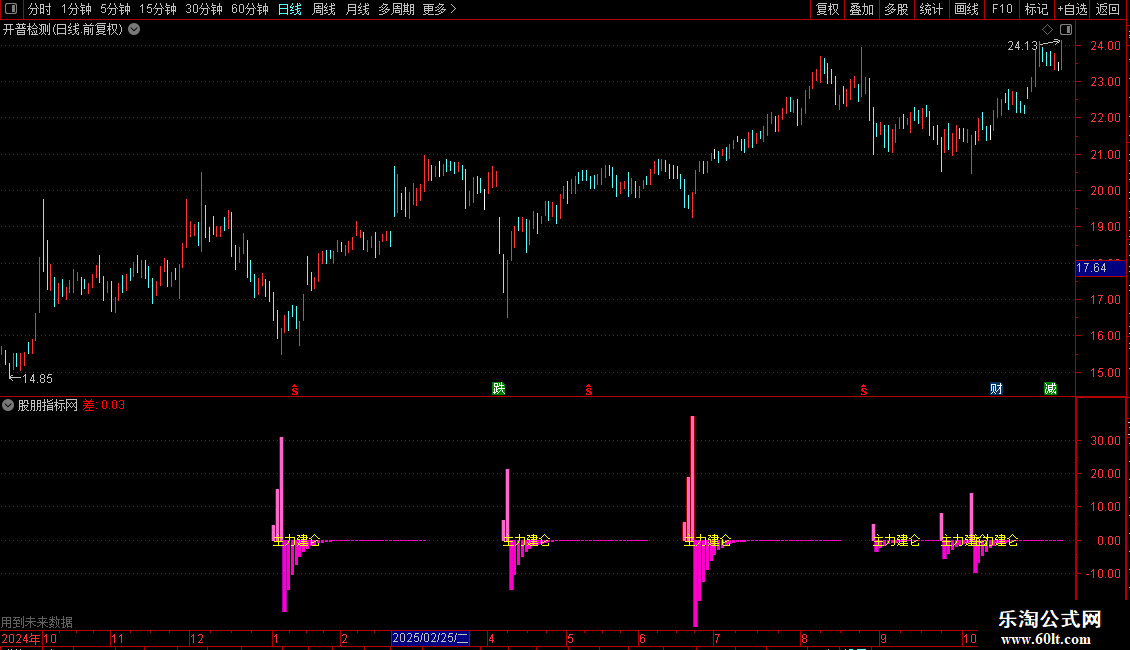1130x650 pixels.
Task: Open F10 company information
Action: [x=1002, y=9]
